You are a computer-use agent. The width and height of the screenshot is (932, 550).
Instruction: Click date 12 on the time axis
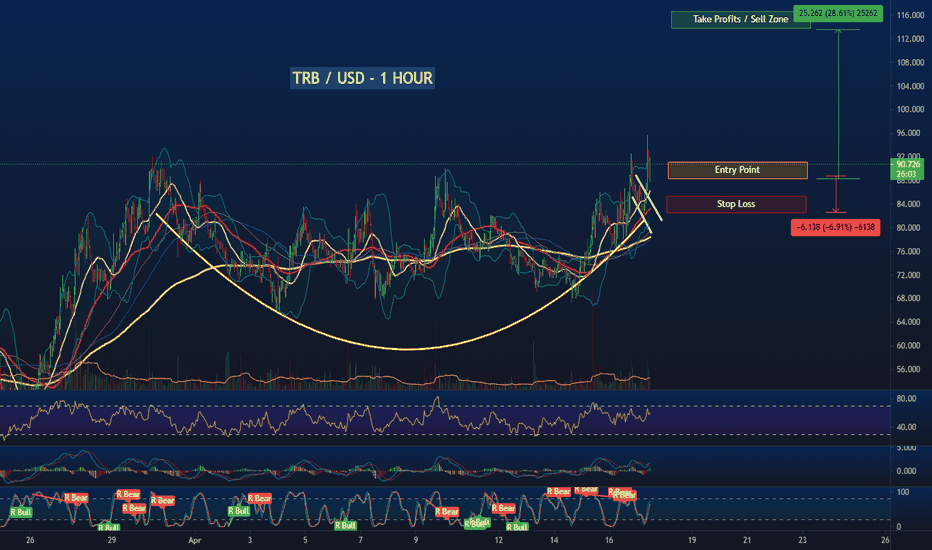point(499,540)
